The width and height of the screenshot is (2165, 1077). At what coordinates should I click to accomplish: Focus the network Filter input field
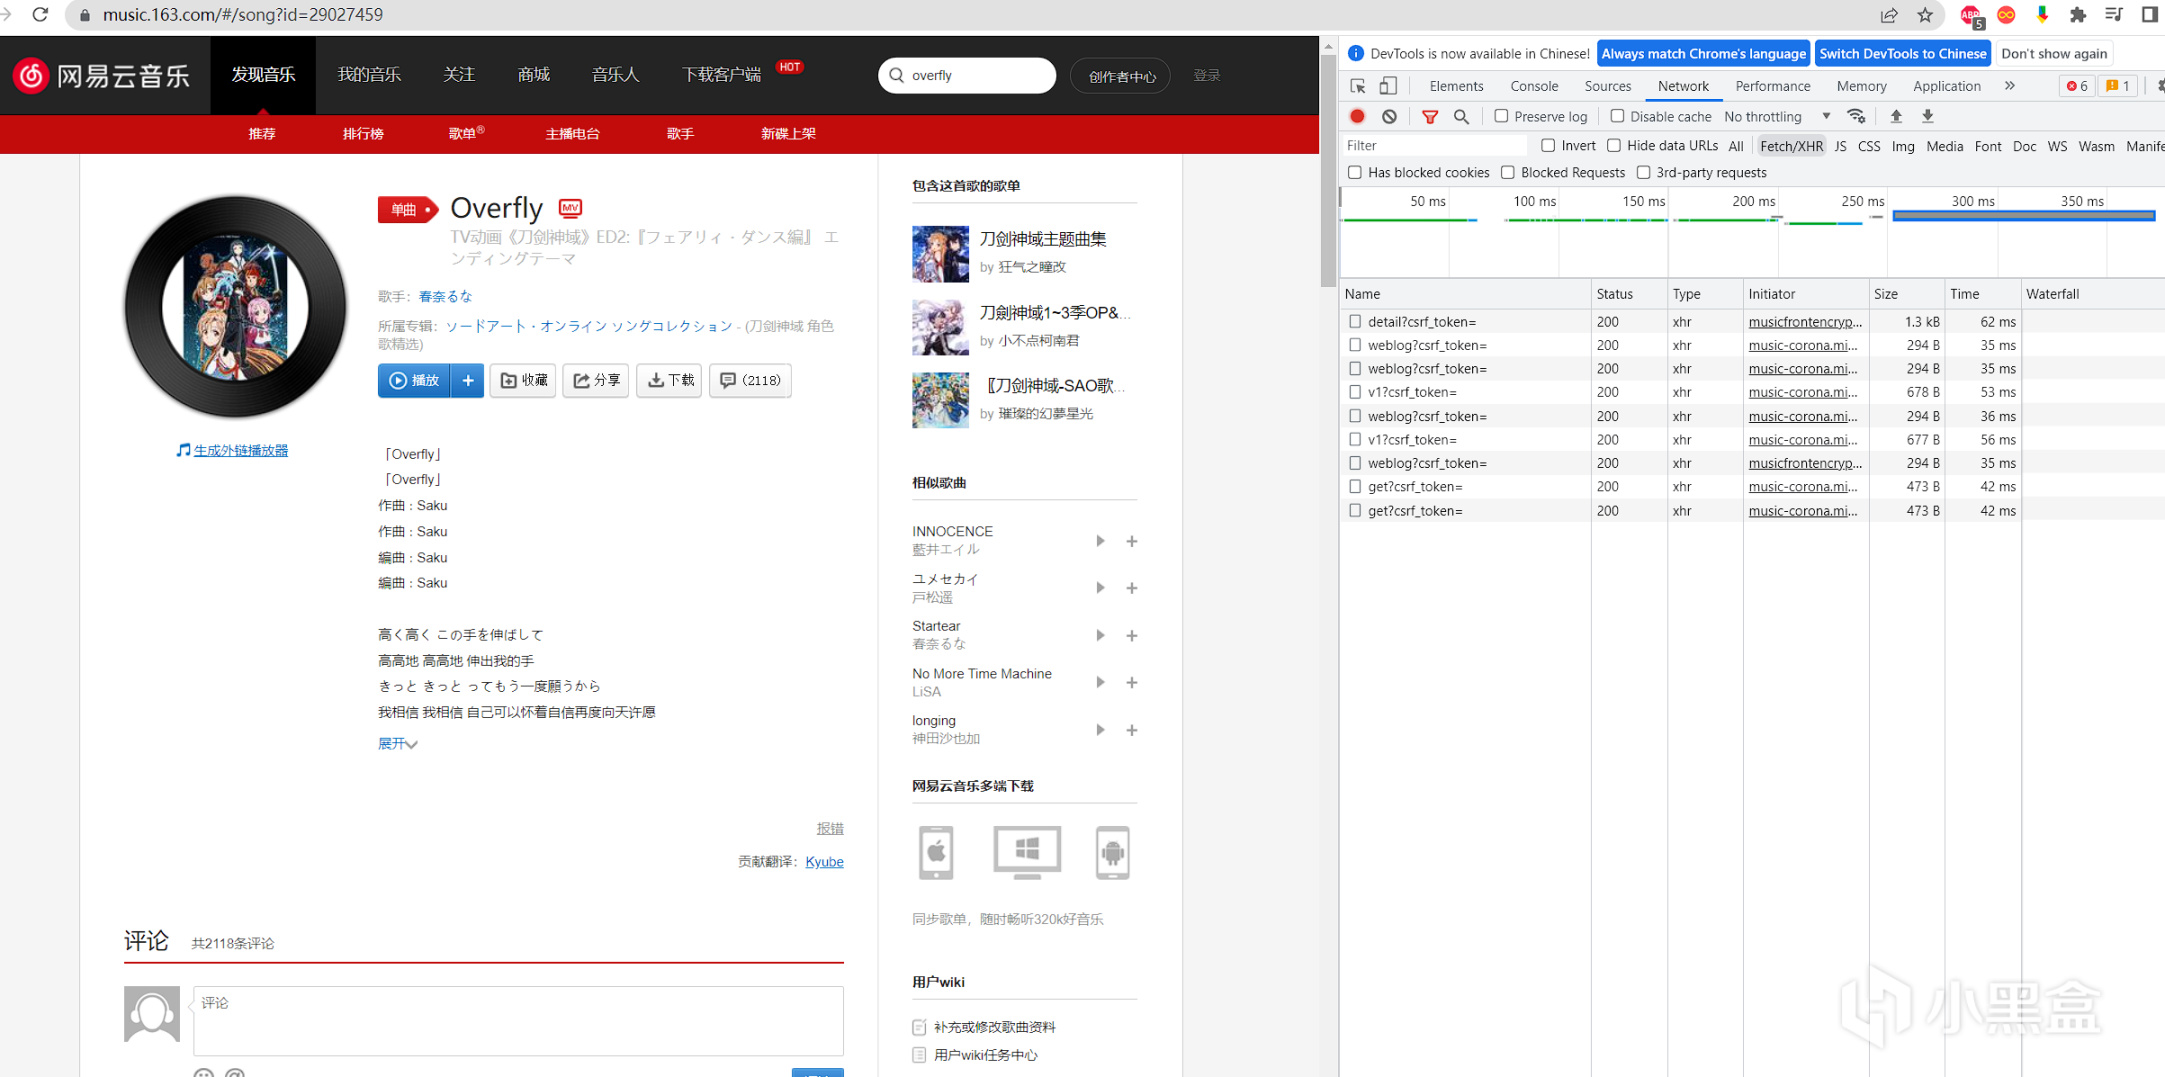tap(1434, 146)
